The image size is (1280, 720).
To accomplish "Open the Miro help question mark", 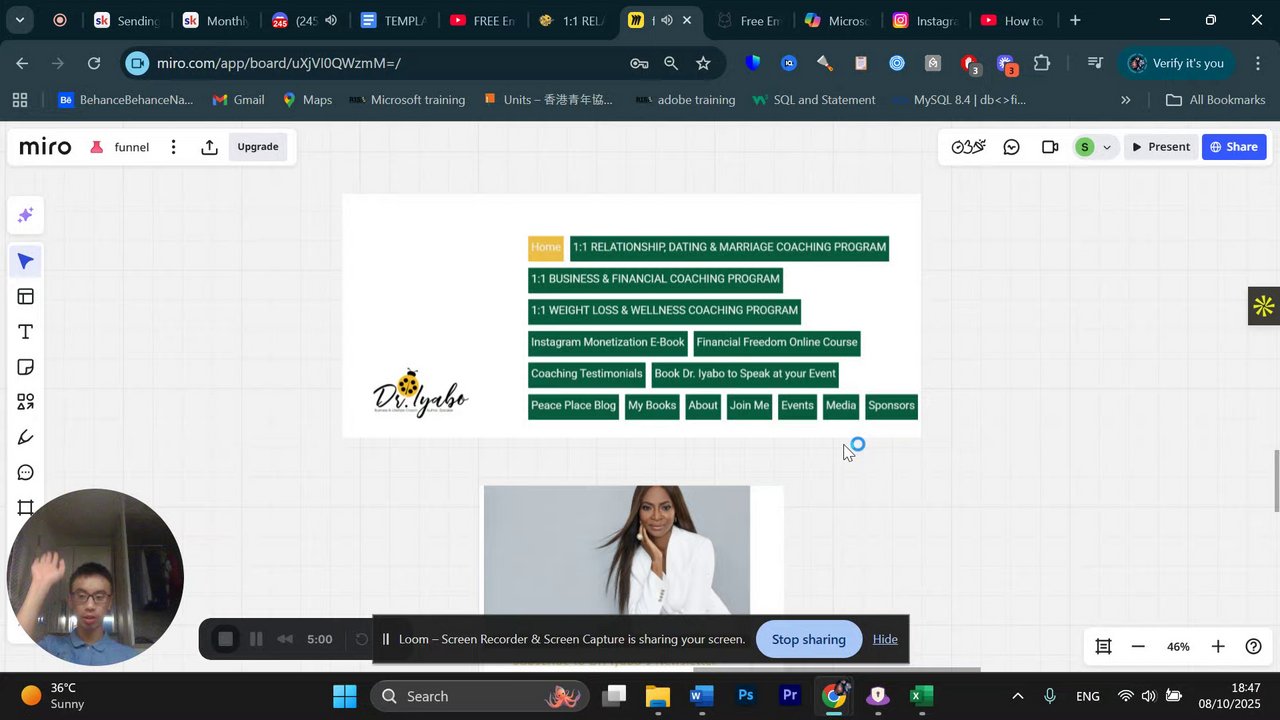I will pyautogui.click(x=1253, y=647).
